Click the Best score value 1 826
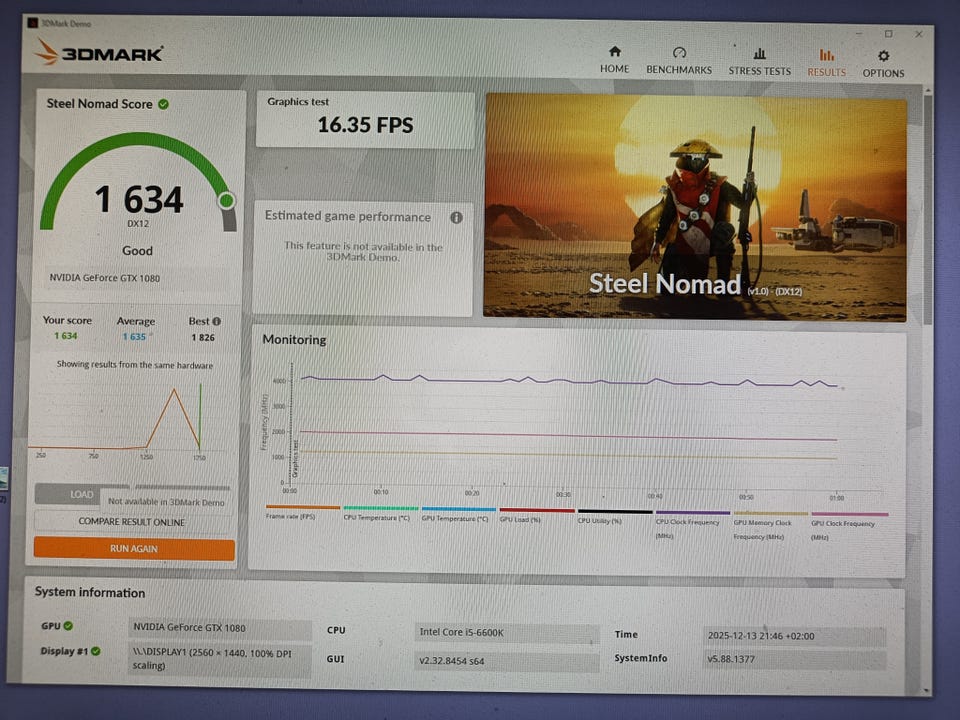The image size is (960, 720). point(203,337)
